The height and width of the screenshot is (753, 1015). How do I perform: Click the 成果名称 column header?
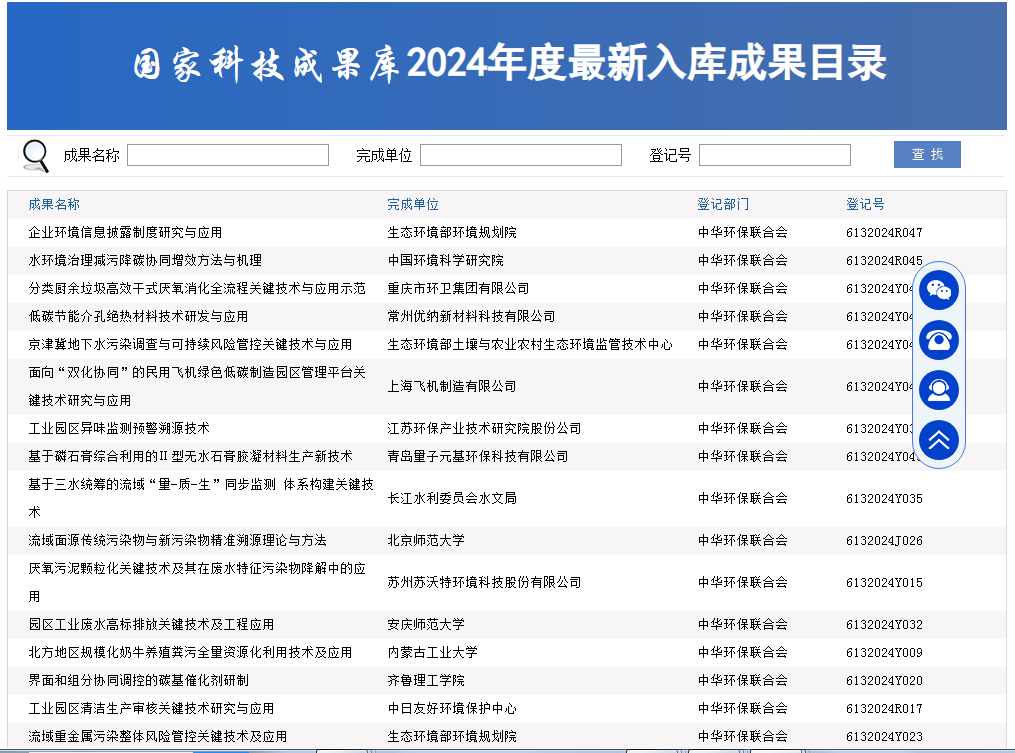tap(54, 204)
